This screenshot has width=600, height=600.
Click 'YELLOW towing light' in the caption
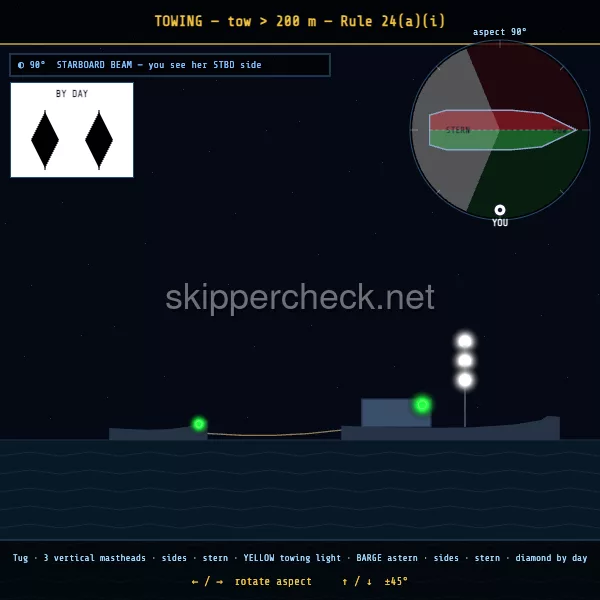click(292, 558)
